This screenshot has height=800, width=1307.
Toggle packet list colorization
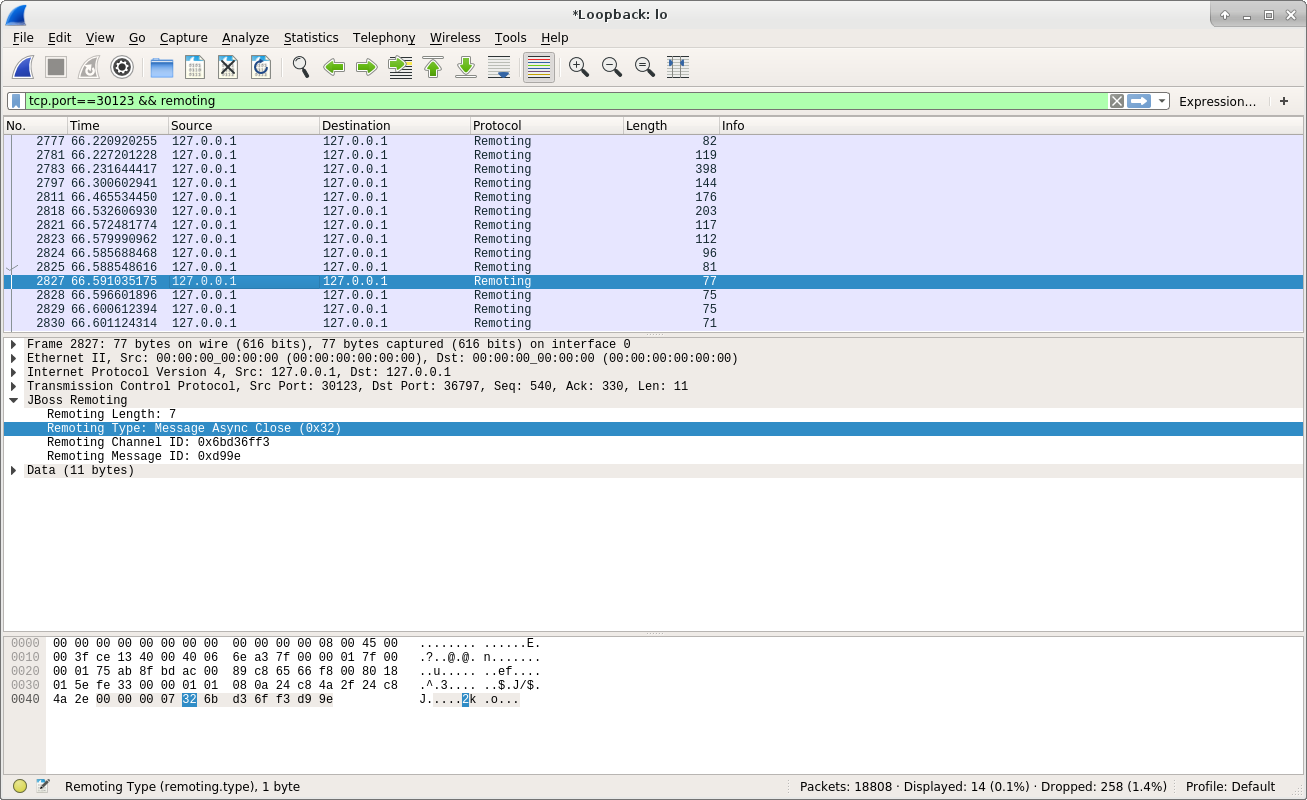(x=539, y=67)
